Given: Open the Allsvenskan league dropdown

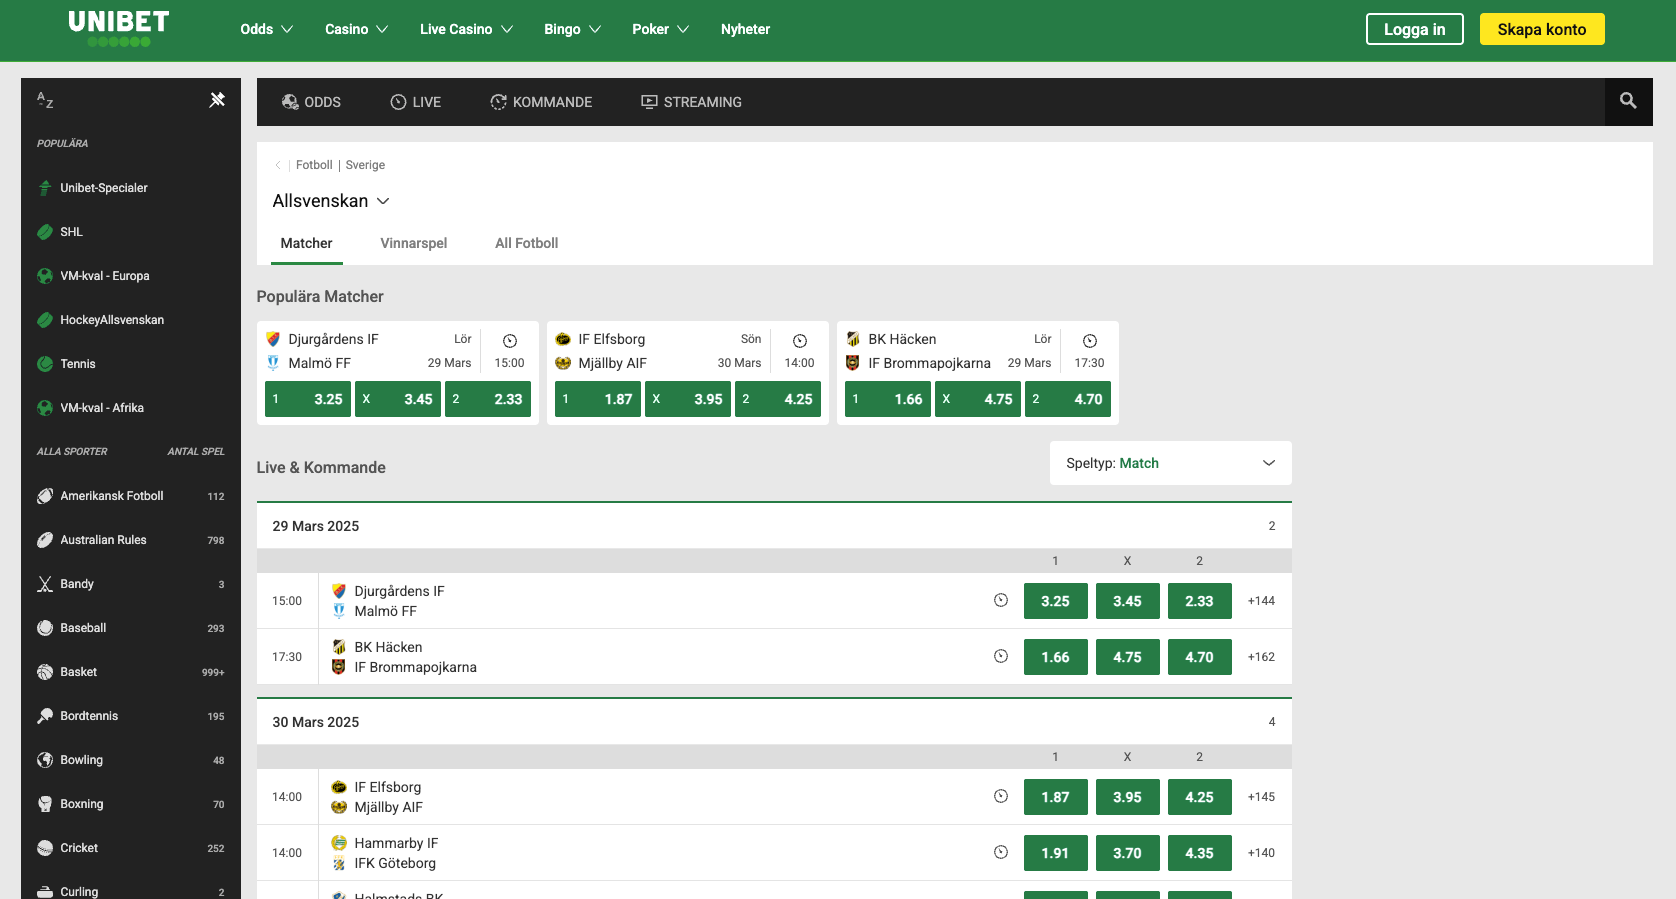Looking at the screenshot, I should [331, 201].
